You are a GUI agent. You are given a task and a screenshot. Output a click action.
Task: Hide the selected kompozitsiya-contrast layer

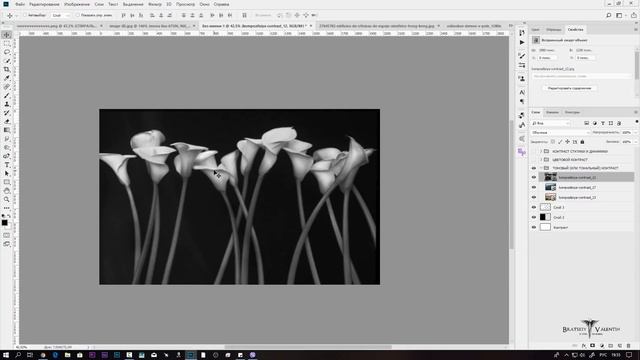click(x=533, y=177)
